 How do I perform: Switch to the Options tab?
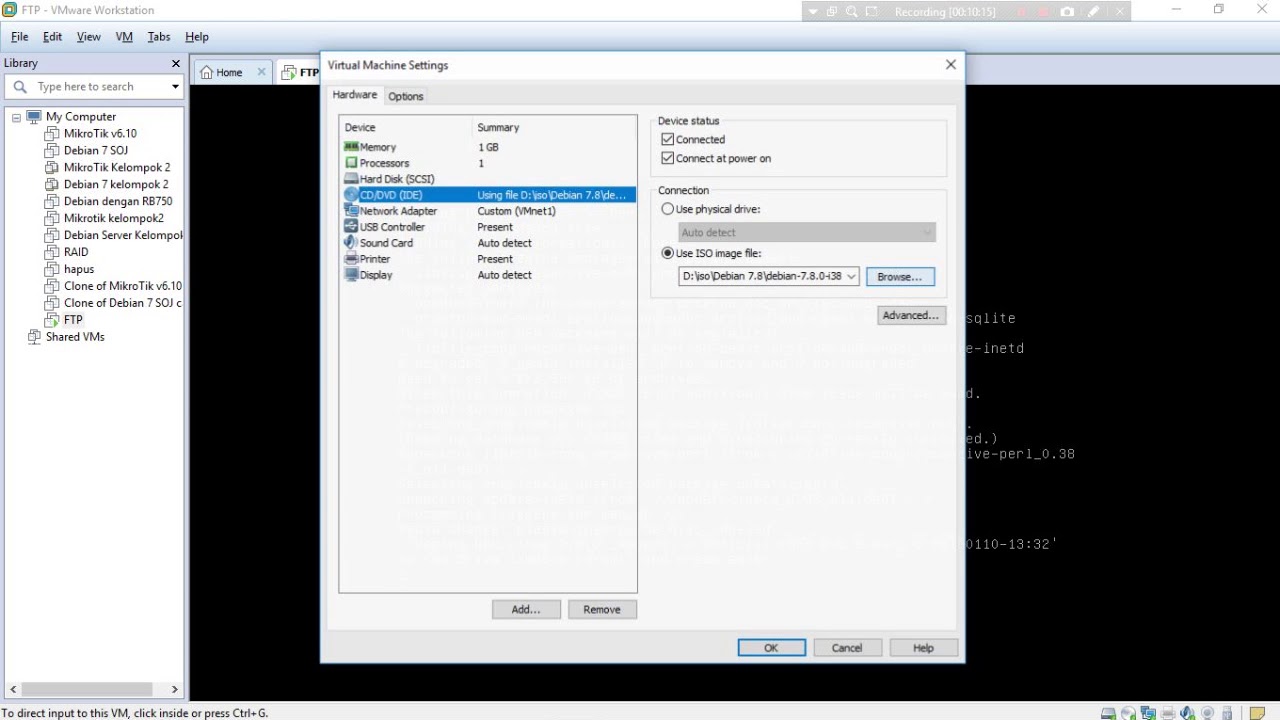point(406,96)
